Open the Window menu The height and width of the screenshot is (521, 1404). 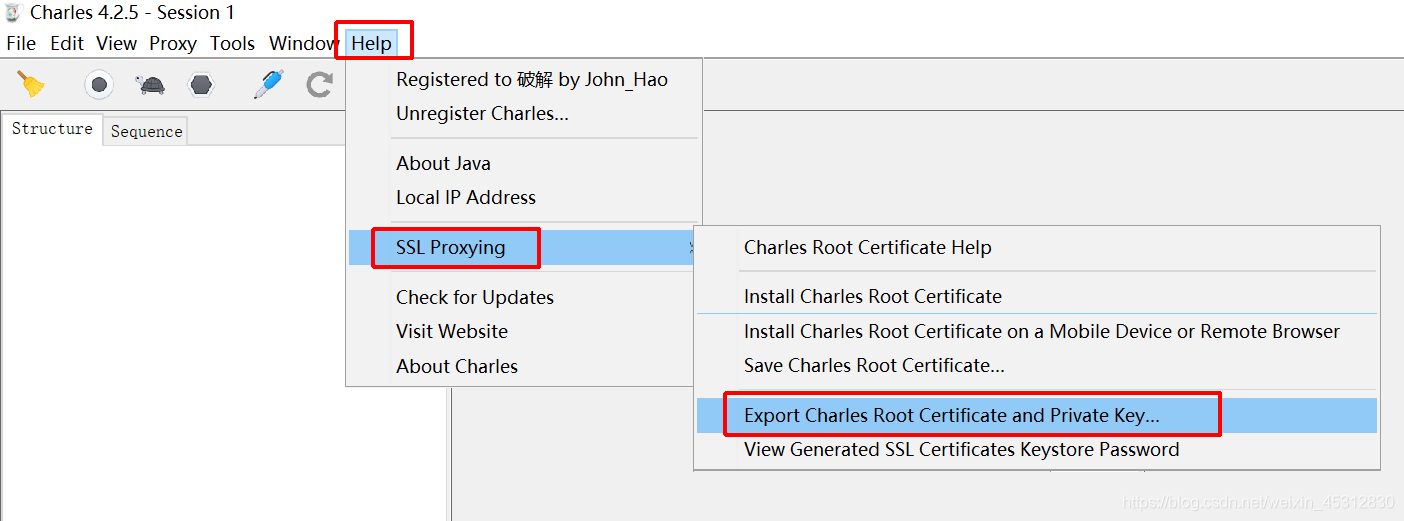coord(304,43)
